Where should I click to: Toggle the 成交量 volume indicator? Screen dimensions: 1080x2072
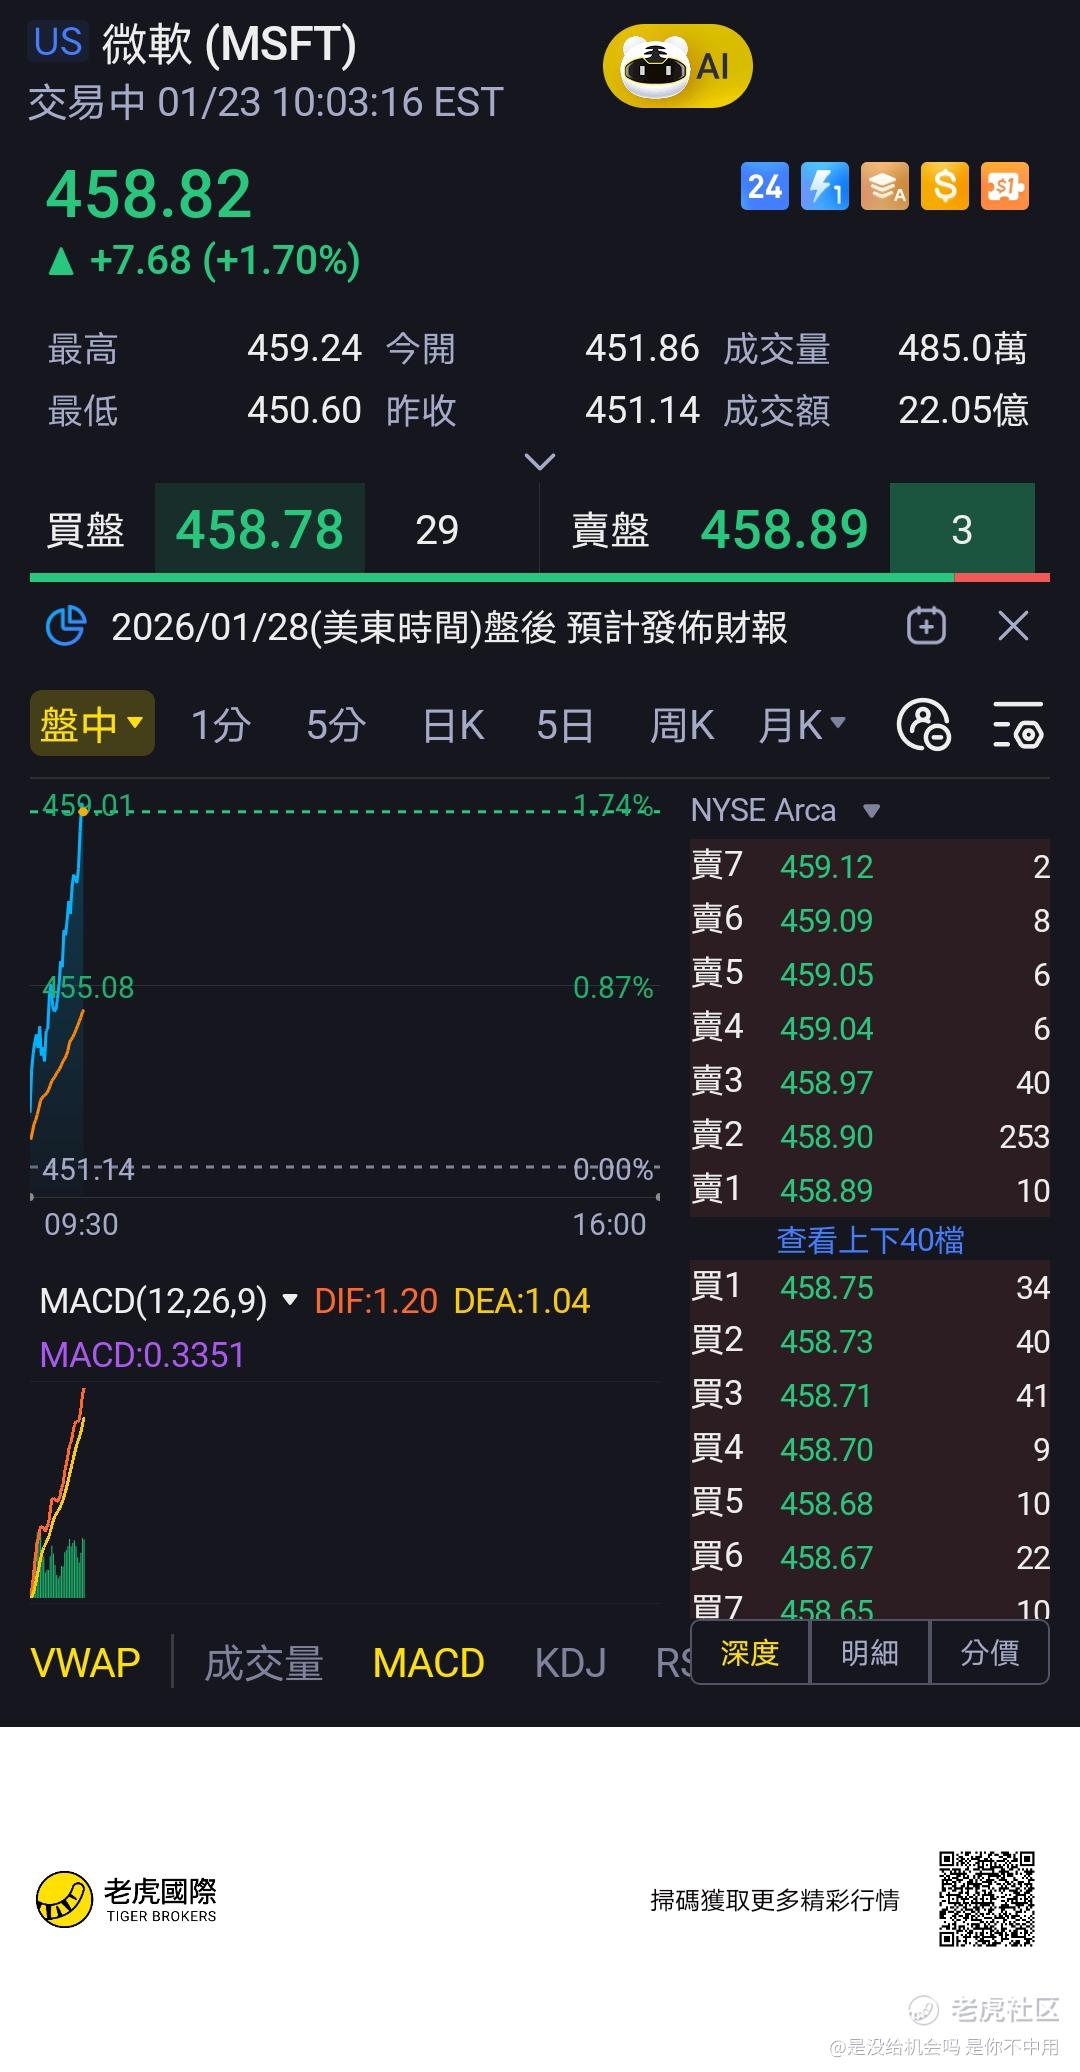(264, 1663)
